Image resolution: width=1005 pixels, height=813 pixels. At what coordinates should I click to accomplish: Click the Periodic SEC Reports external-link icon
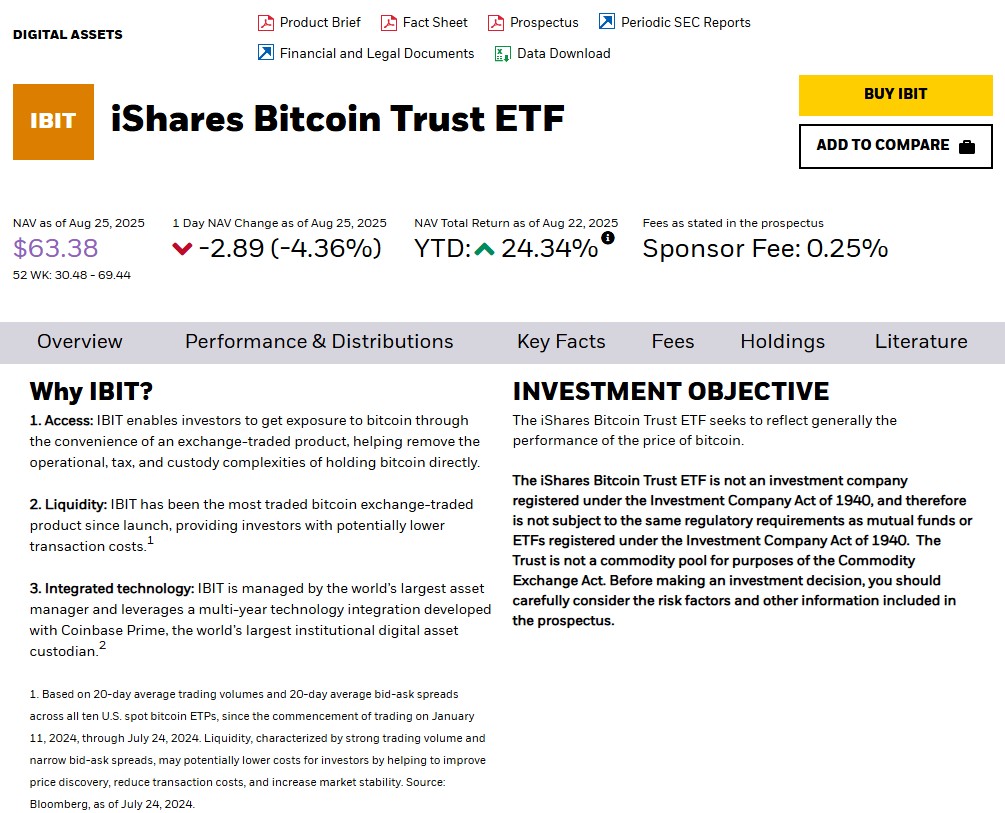tap(607, 22)
